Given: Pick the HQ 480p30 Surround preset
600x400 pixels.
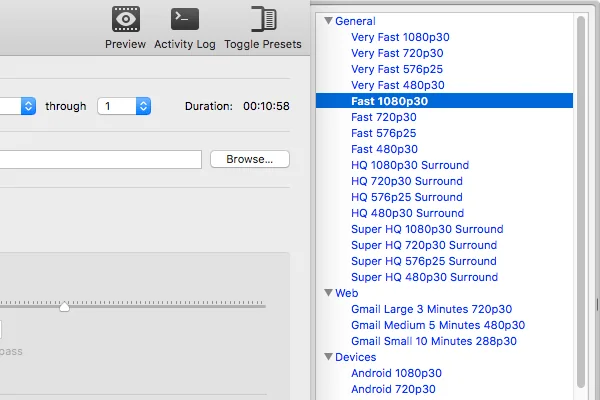Looking at the screenshot, I should (x=408, y=213).
